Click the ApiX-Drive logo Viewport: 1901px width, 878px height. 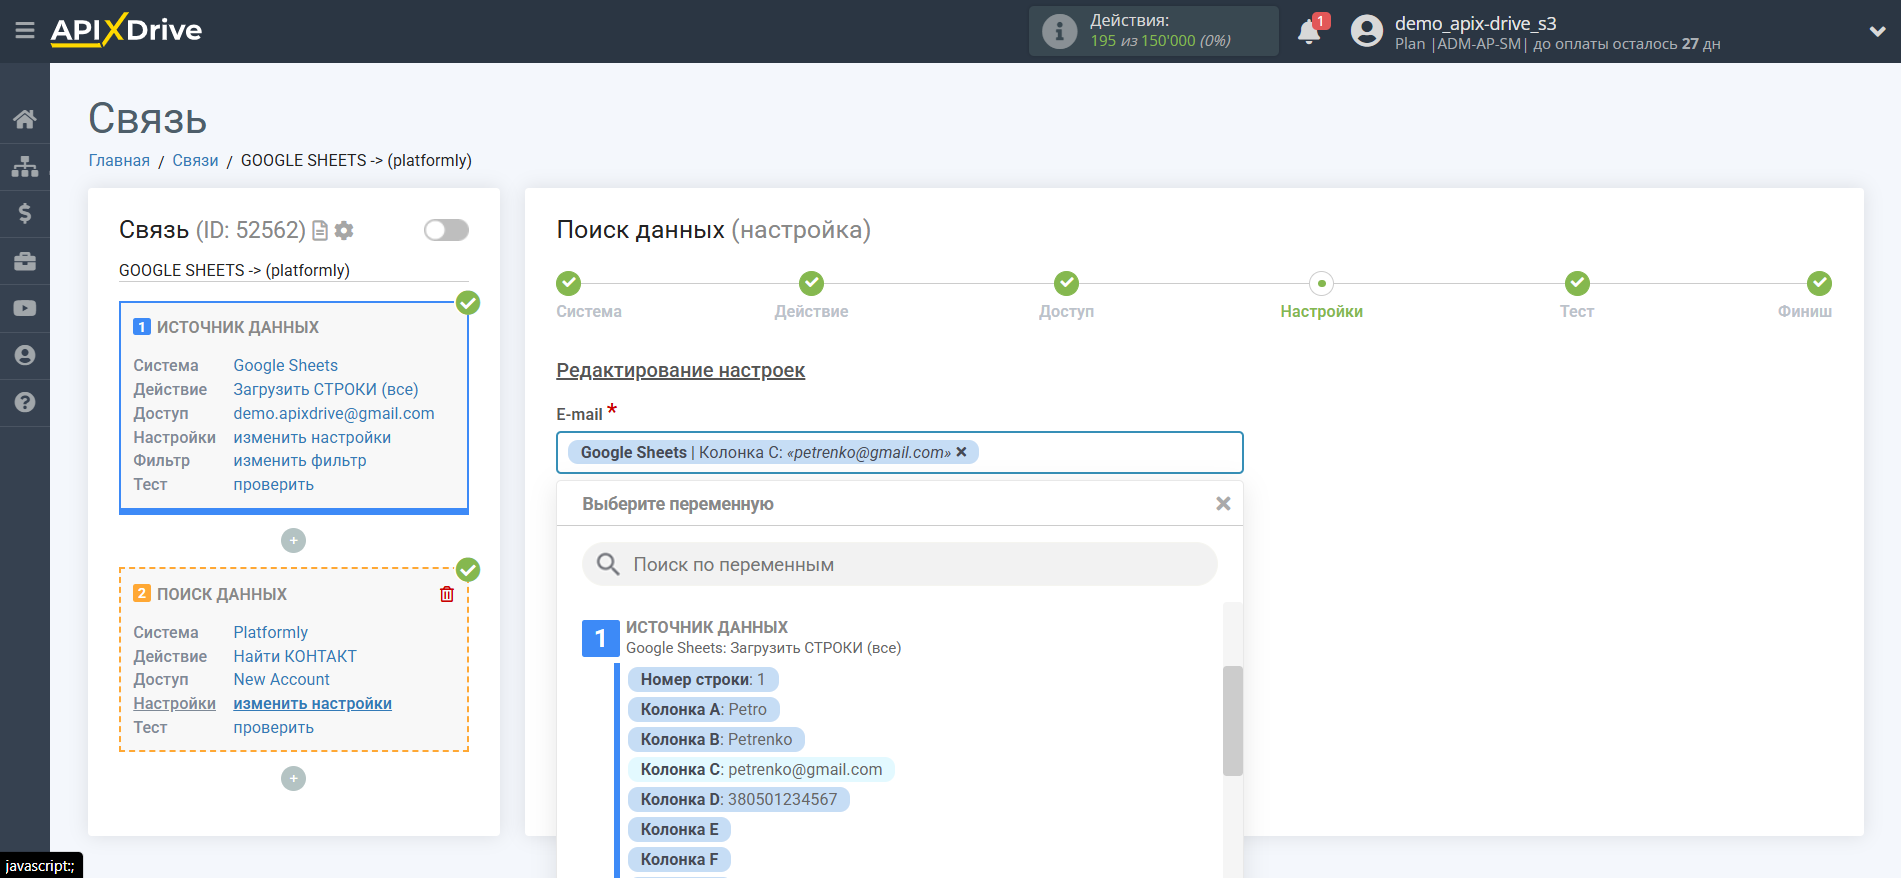point(126,30)
